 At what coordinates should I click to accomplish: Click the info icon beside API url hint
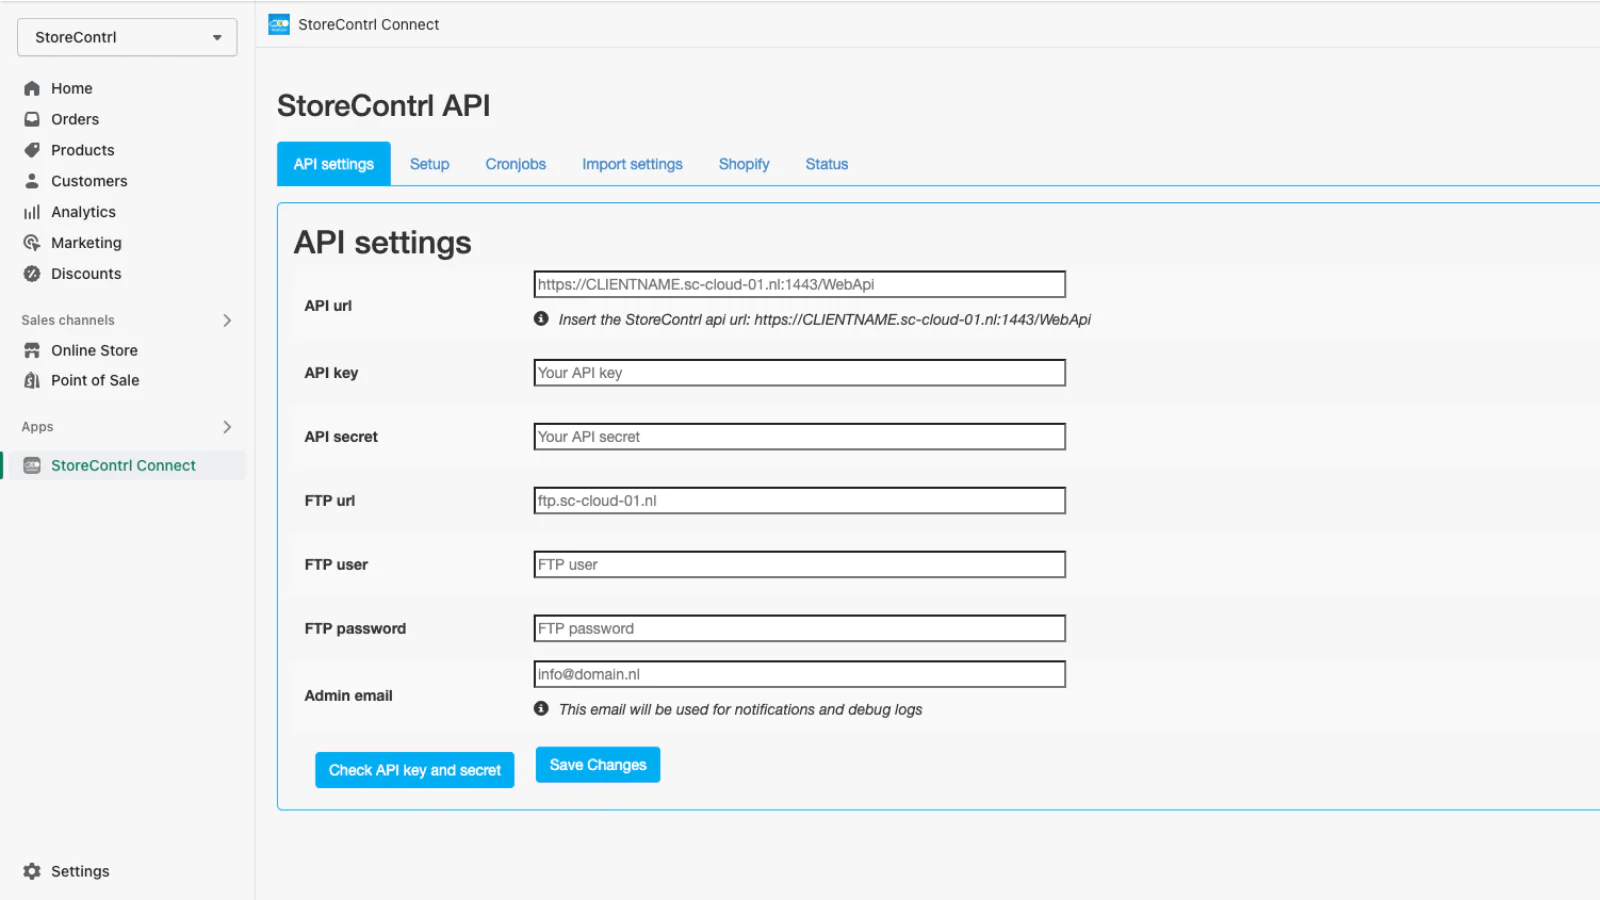coord(541,319)
